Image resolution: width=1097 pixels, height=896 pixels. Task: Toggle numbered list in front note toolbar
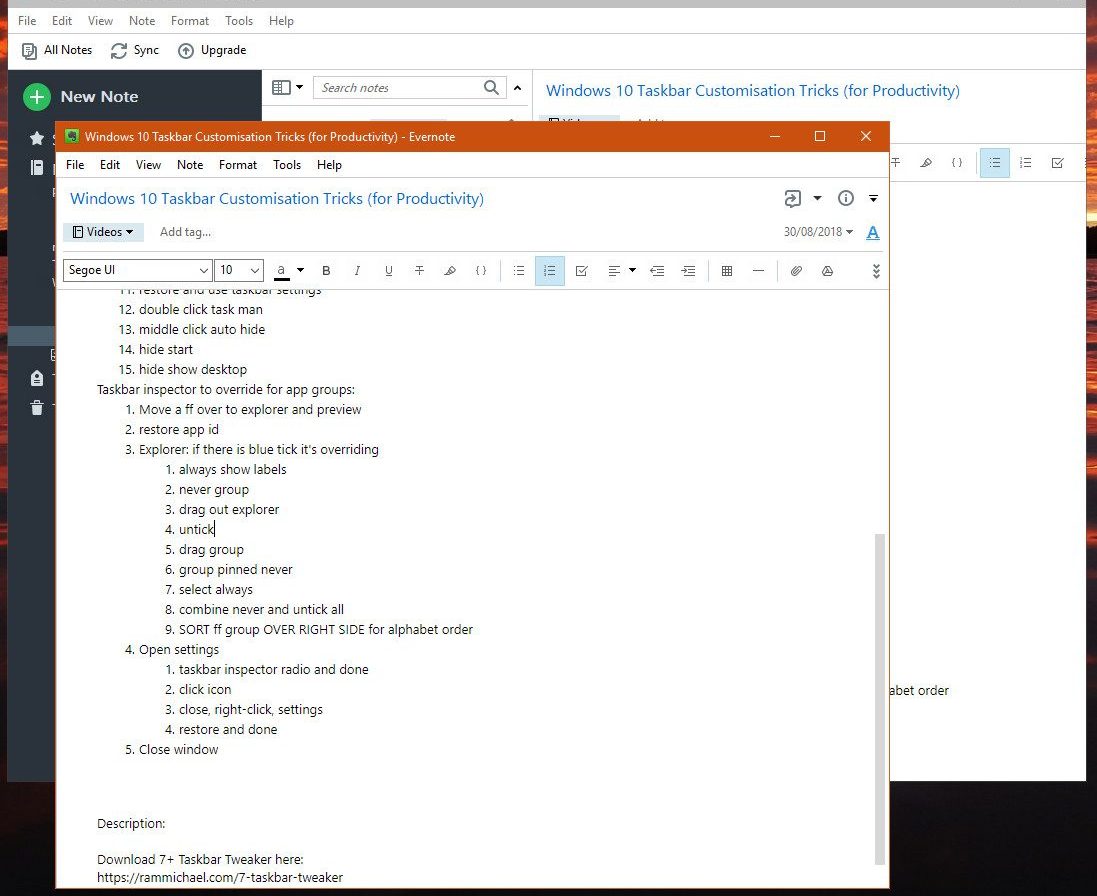tap(550, 271)
